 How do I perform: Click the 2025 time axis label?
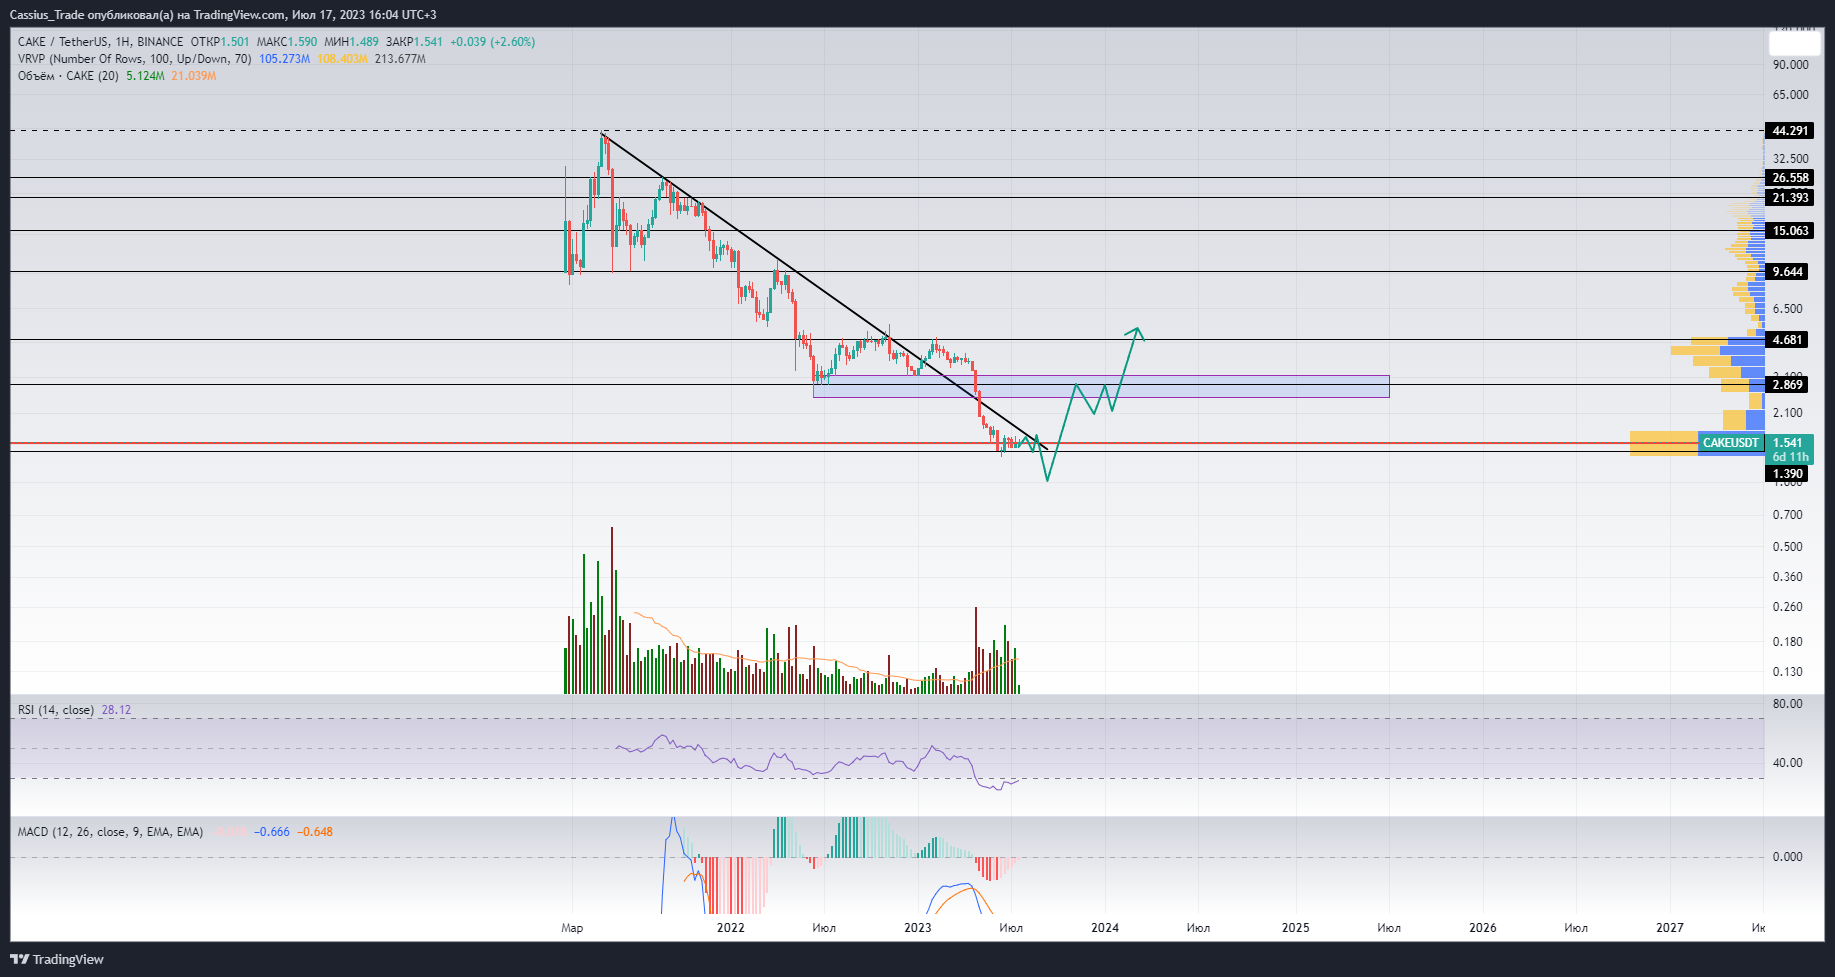click(x=1295, y=928)
